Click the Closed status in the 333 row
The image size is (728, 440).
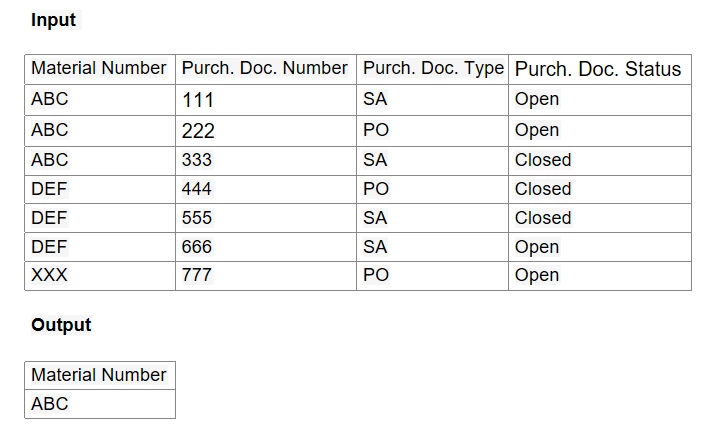coord(600,161)
